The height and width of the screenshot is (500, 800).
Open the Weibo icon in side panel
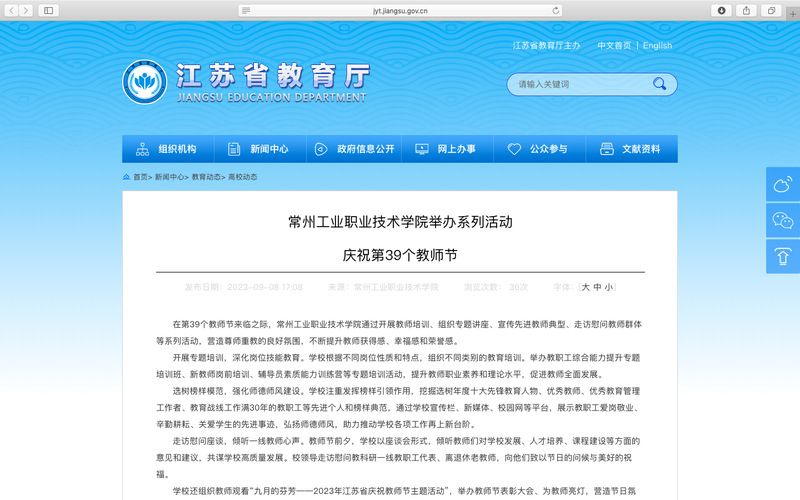tap(782, 184)
